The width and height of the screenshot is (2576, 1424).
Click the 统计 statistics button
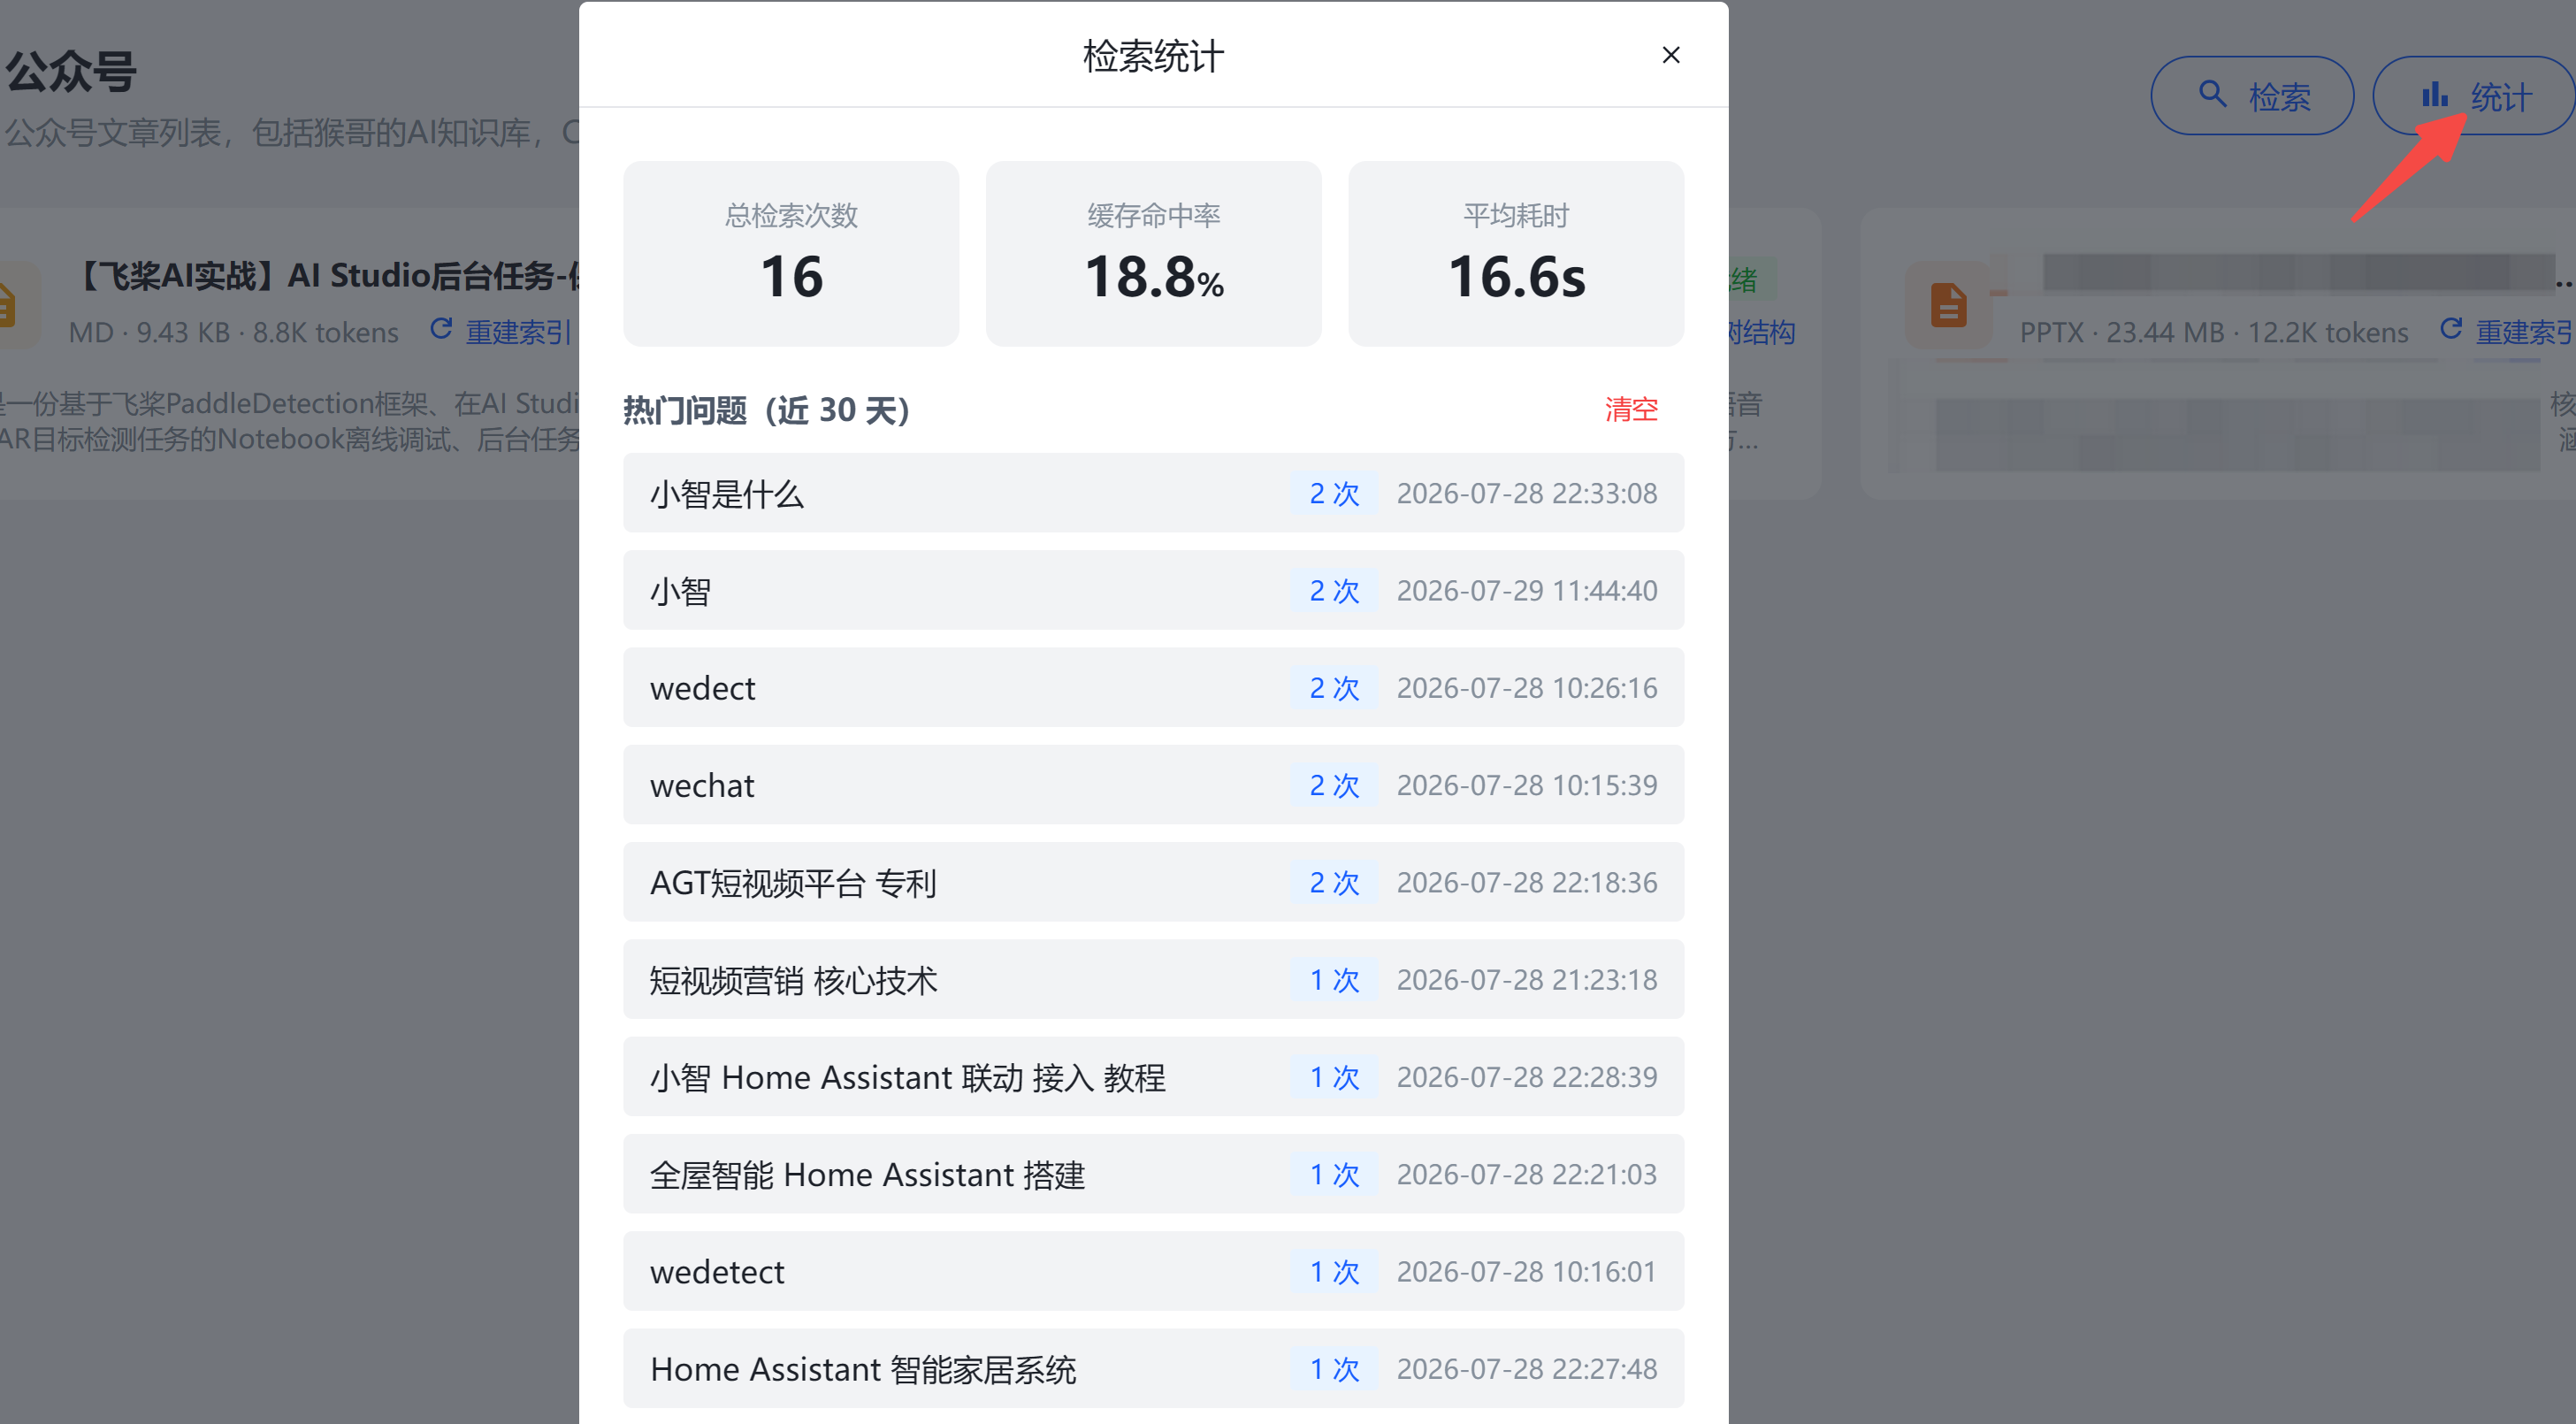coord(2474,96)
